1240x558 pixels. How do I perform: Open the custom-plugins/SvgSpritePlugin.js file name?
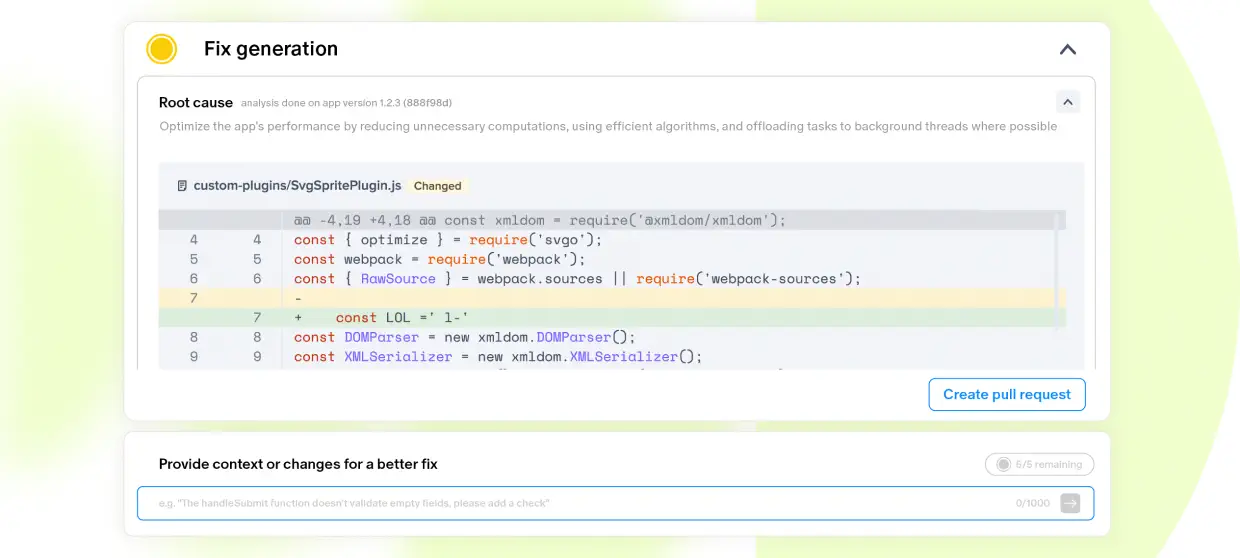pyautogui.click(x=297, y=186)
